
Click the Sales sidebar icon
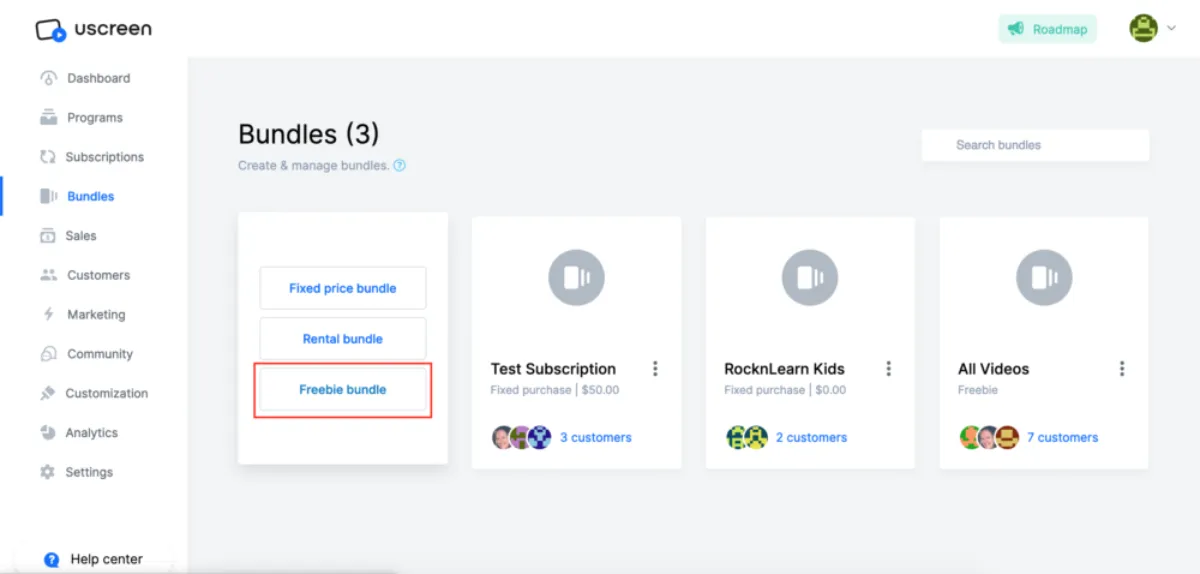(48, 236)
